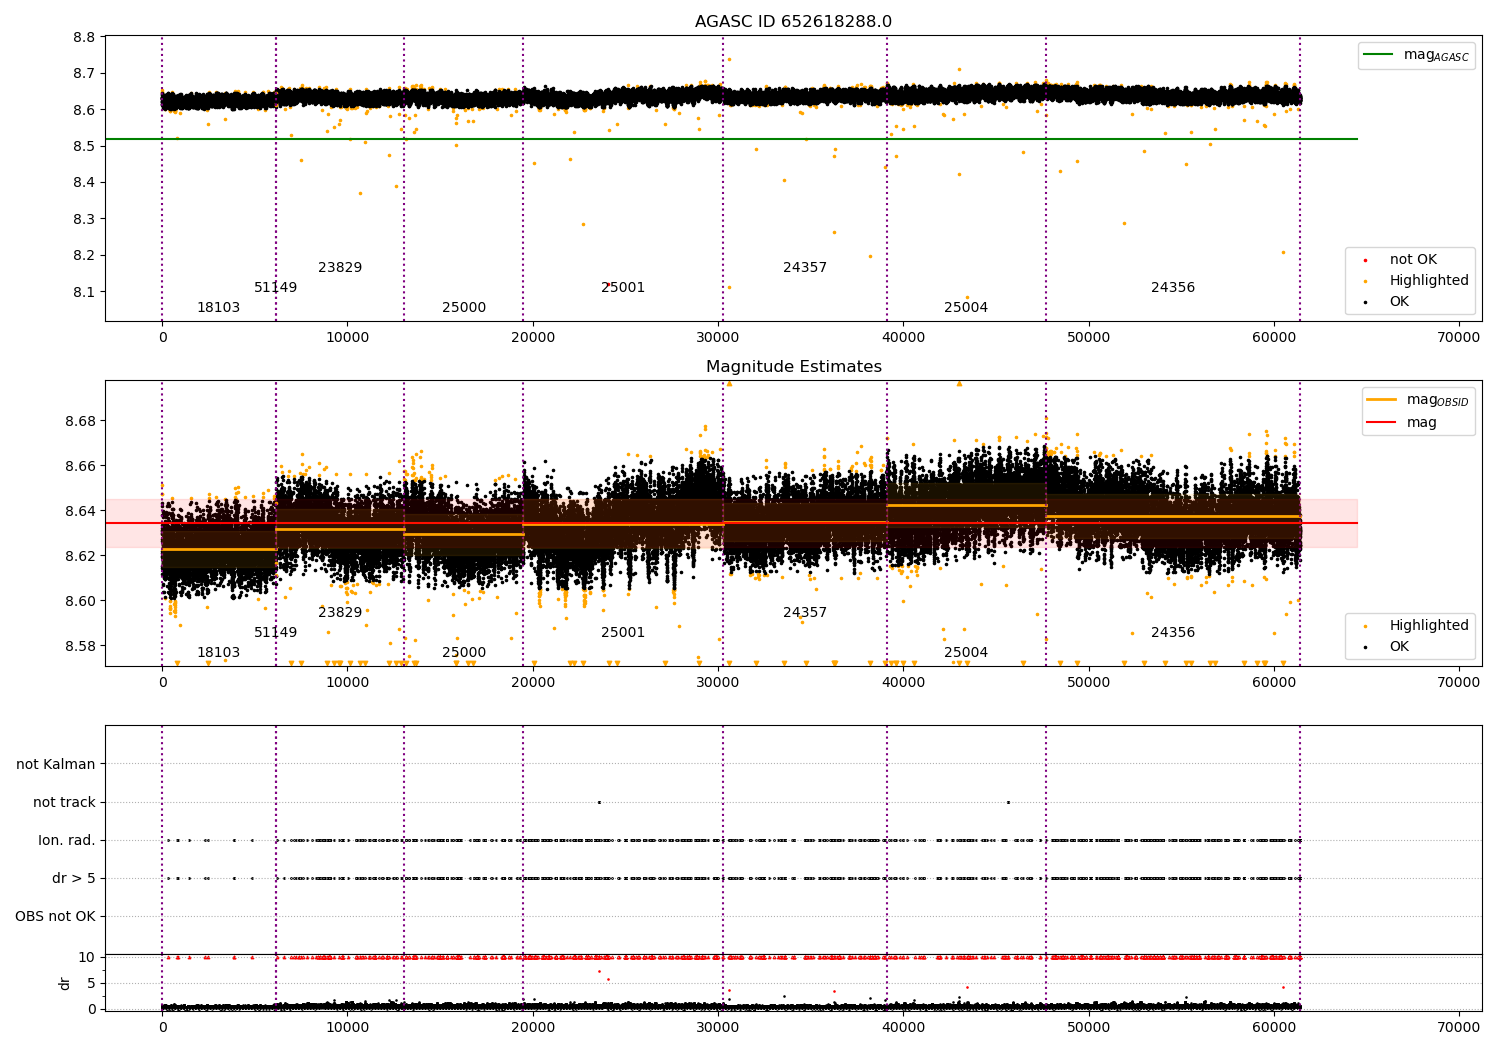Click orange mag OBSID segment for obsid 25004
1500x1050 pixels.
[966, 506]
